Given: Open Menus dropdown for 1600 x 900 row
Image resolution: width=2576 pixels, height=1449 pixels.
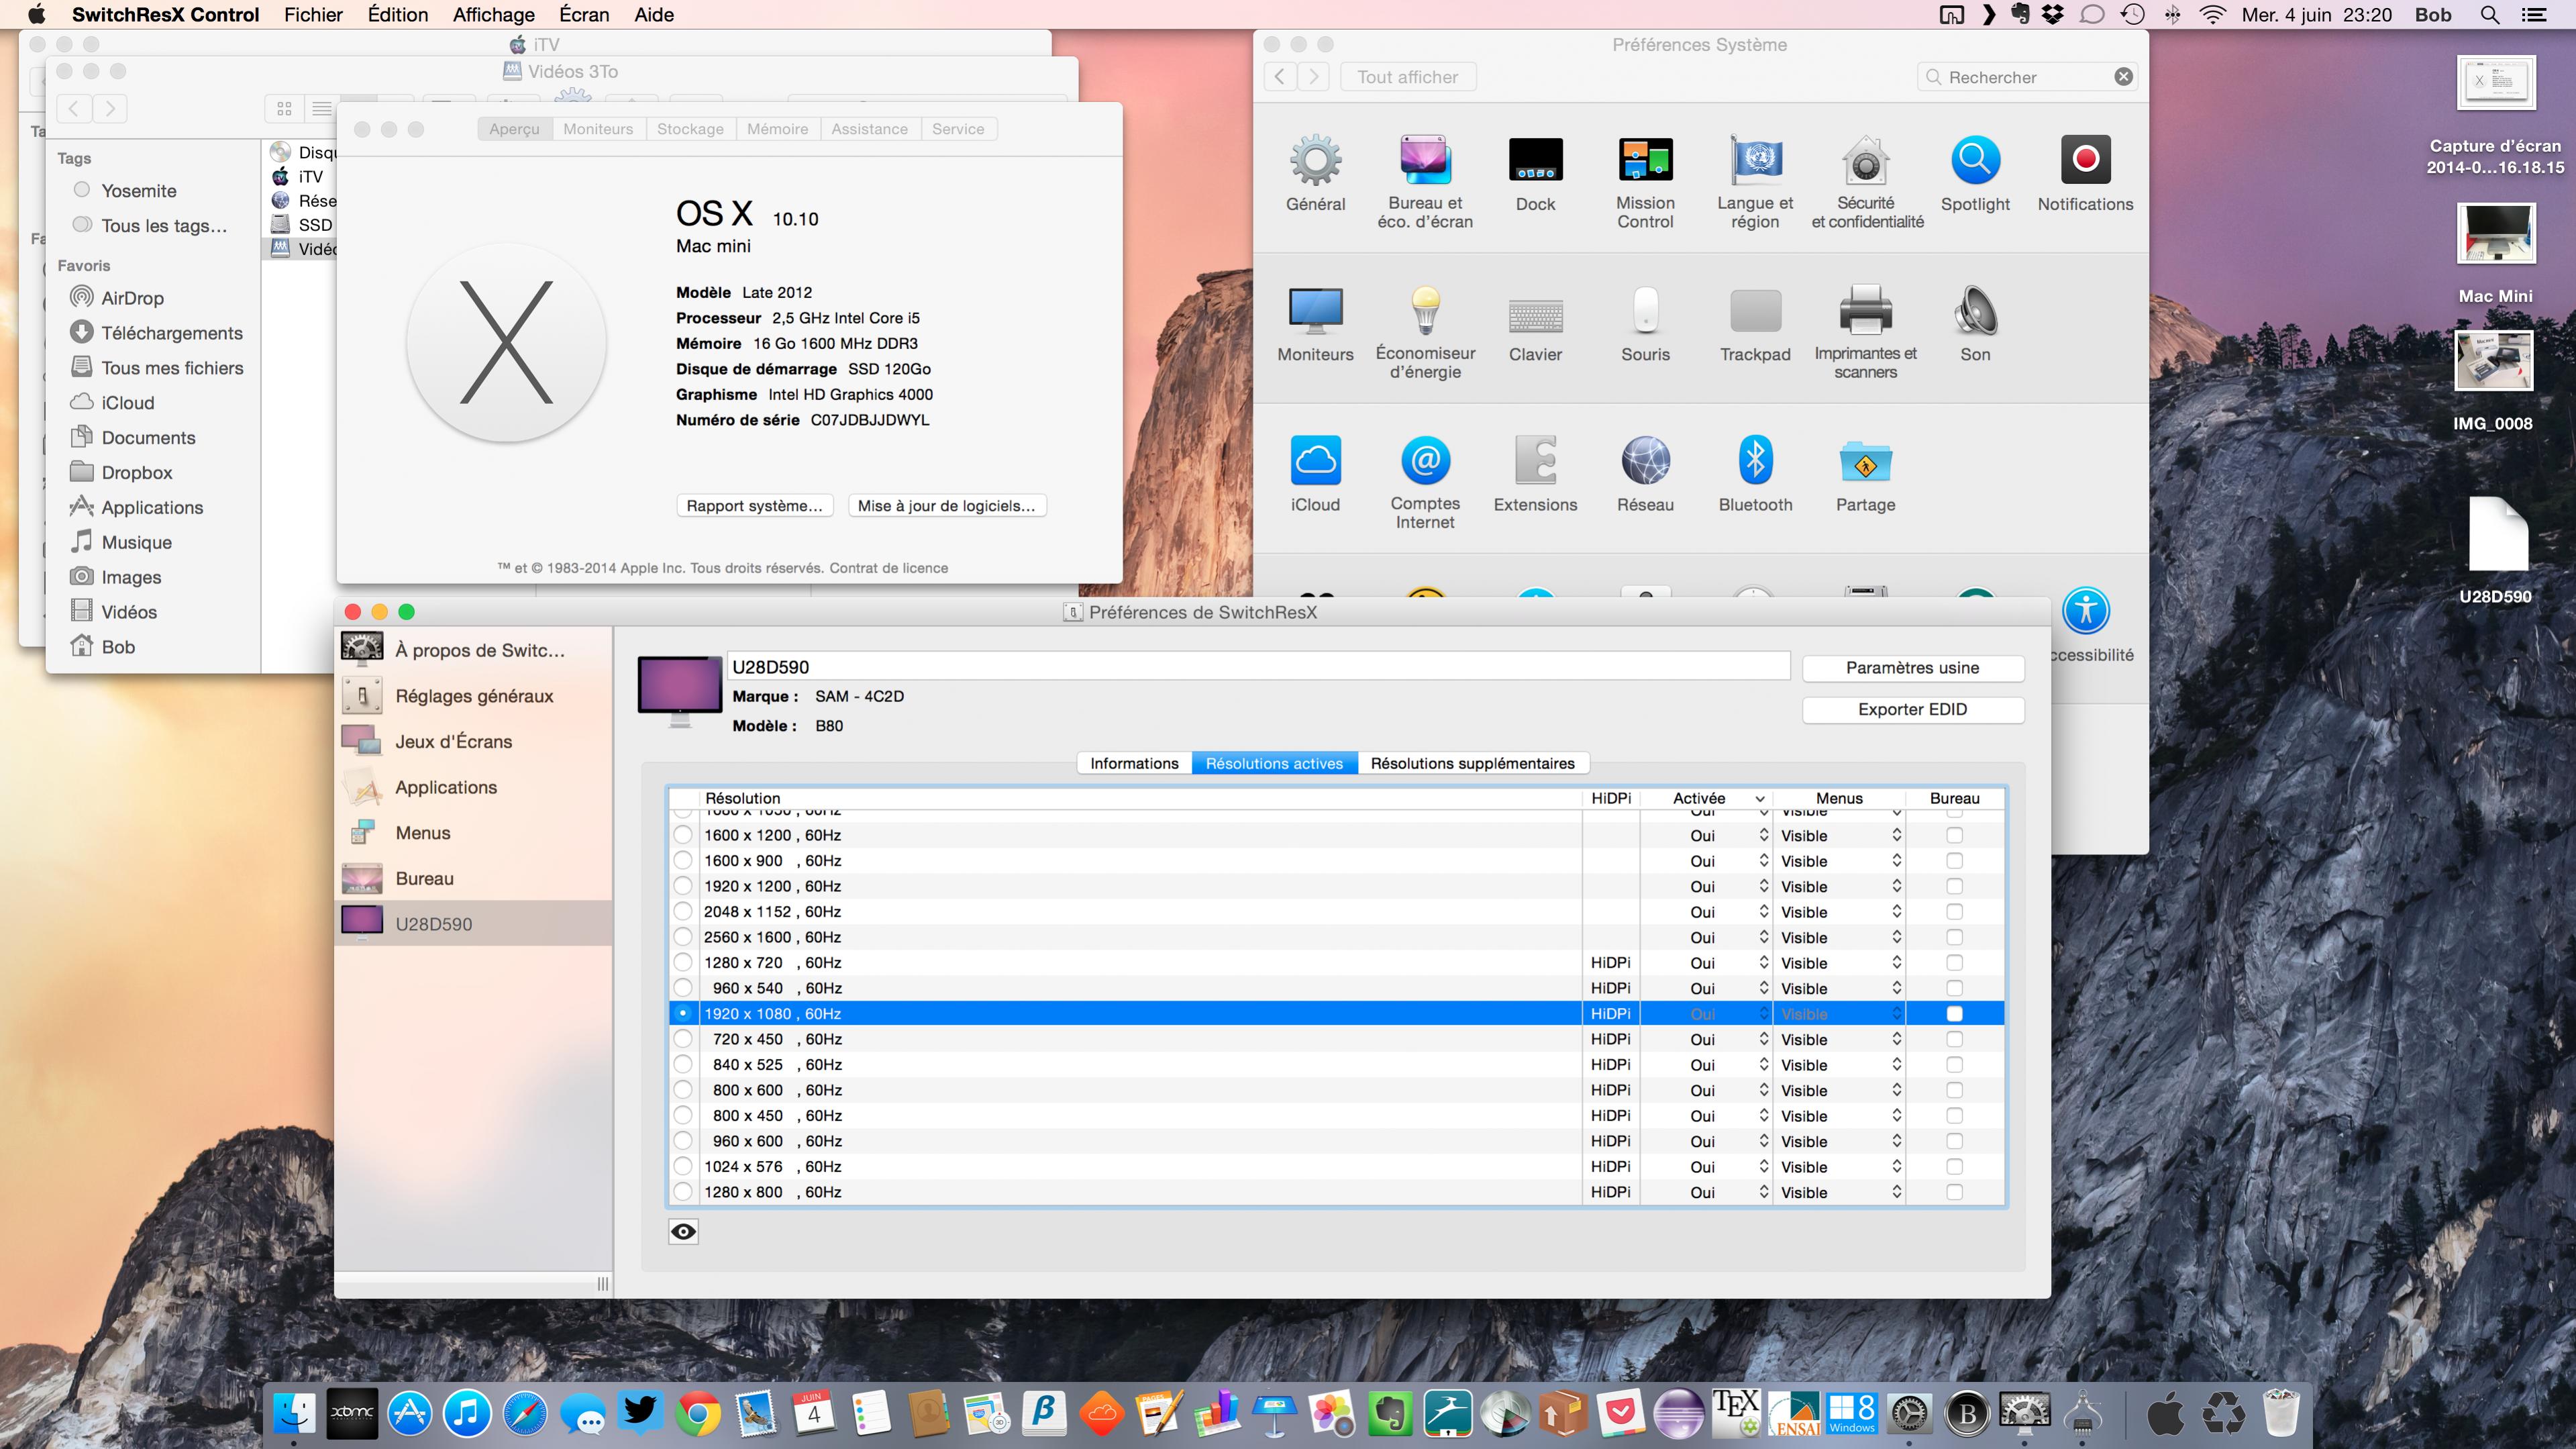Looking at the screenshot, I should [x=1839, y=861].
